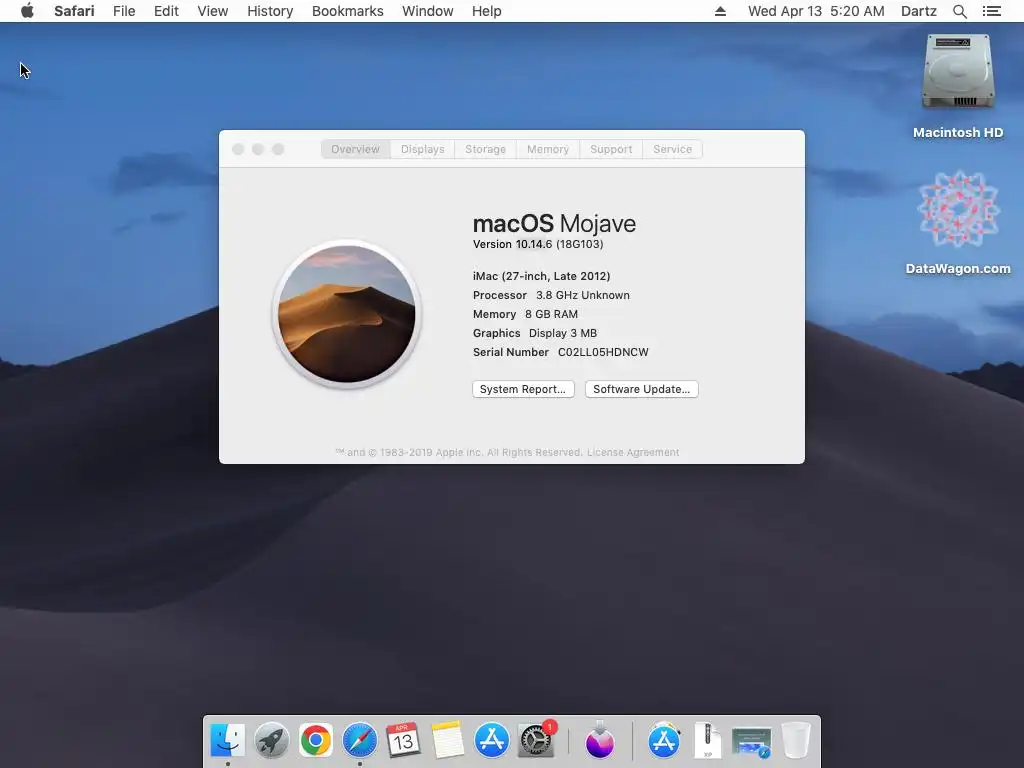
Task: Open Notes app in the dock
Action: click(x=447, y=740)
